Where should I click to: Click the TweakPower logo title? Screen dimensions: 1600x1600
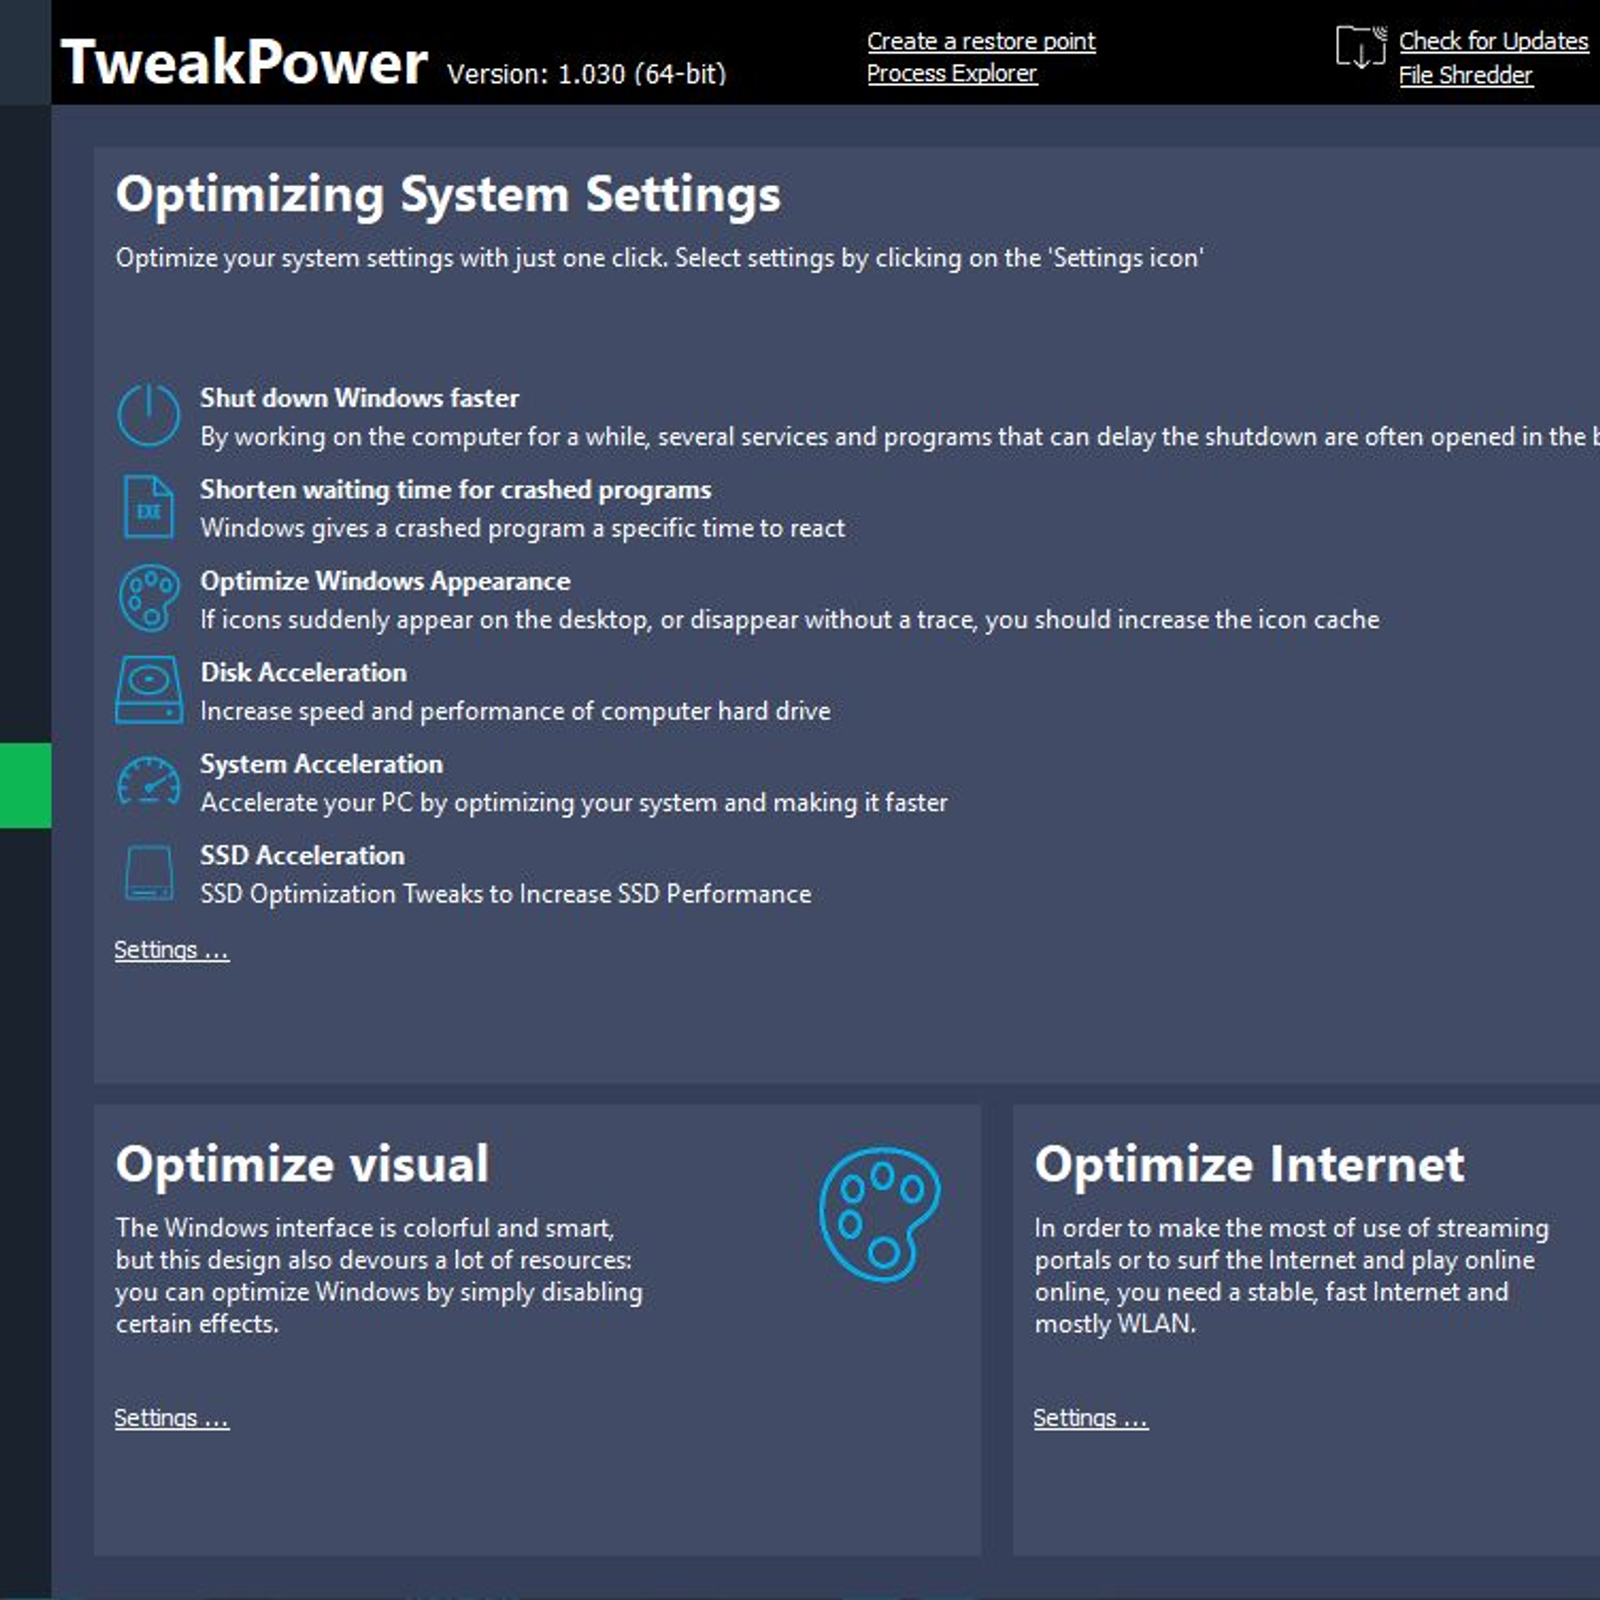[x=244, y=62]
